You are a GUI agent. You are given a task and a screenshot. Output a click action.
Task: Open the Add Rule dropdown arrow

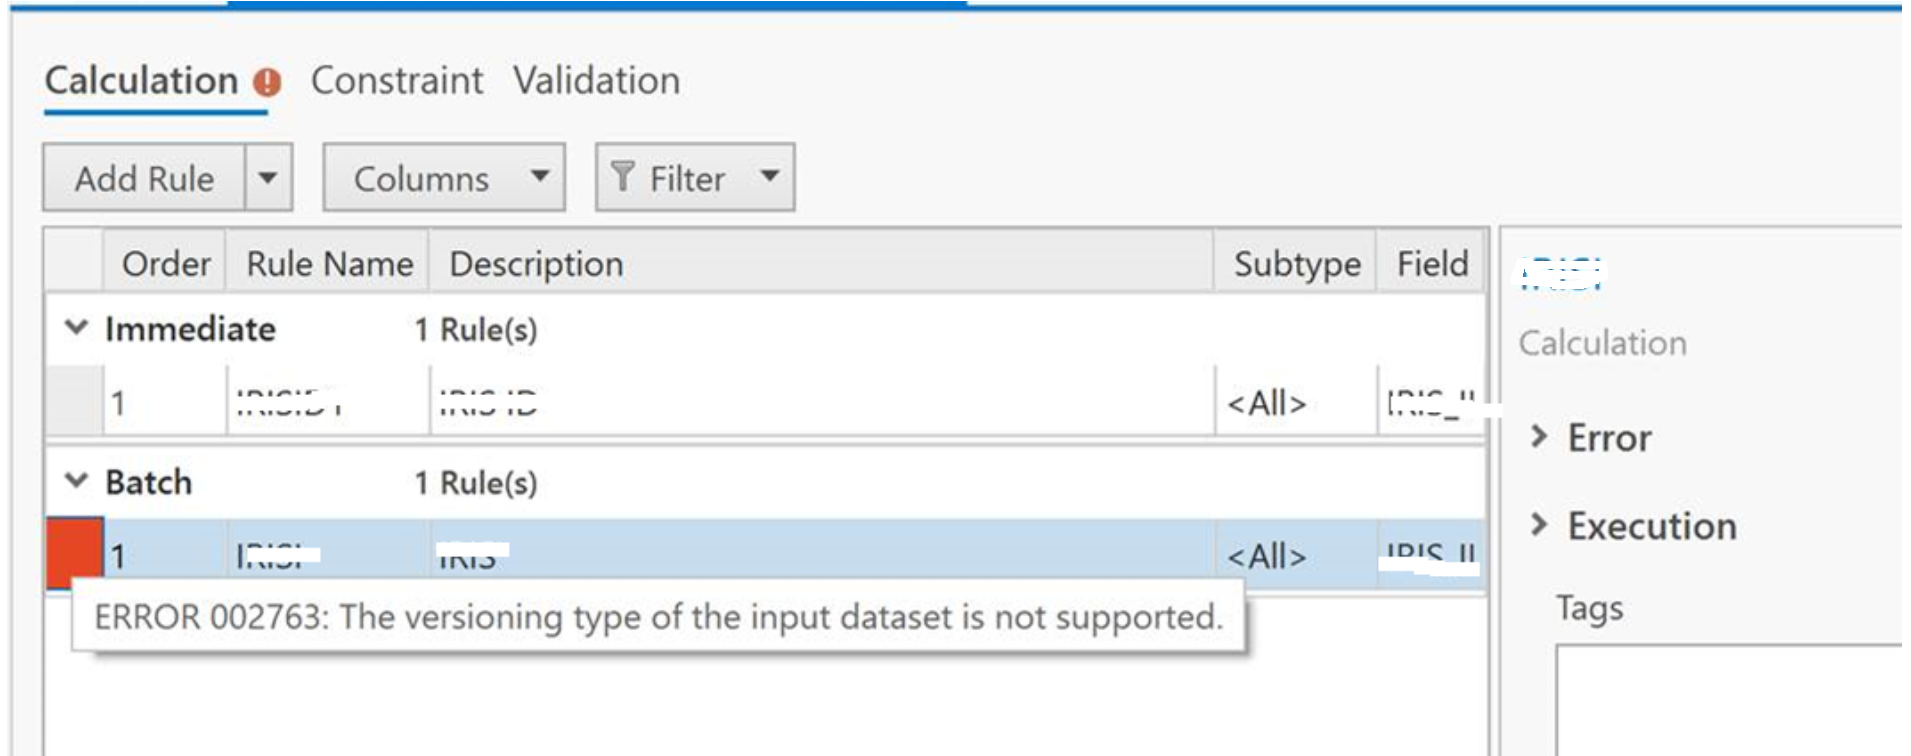[268, 178]
